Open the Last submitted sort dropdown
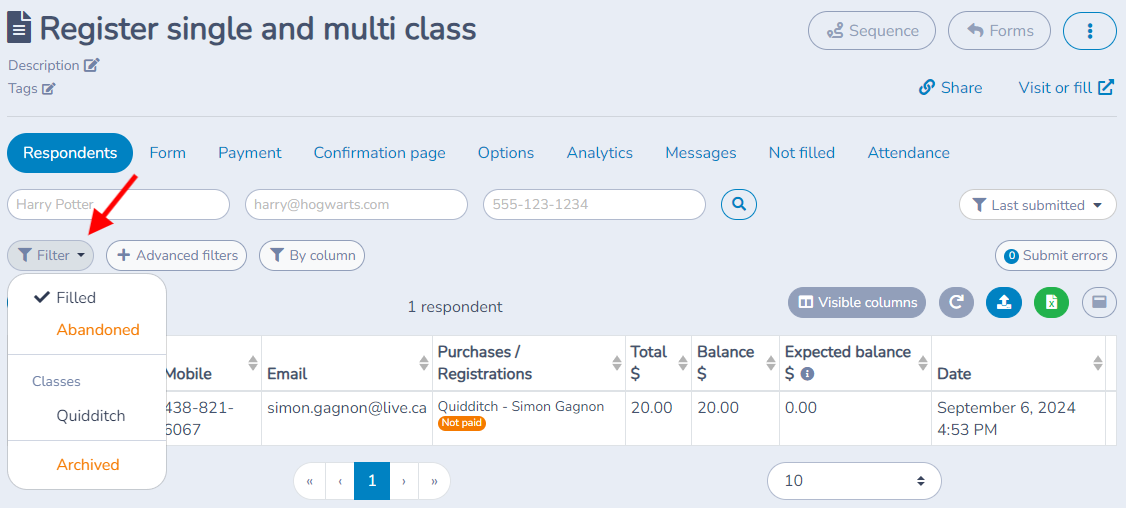This screenshot has width=1126, height=508. click(x=1038, y=205)
